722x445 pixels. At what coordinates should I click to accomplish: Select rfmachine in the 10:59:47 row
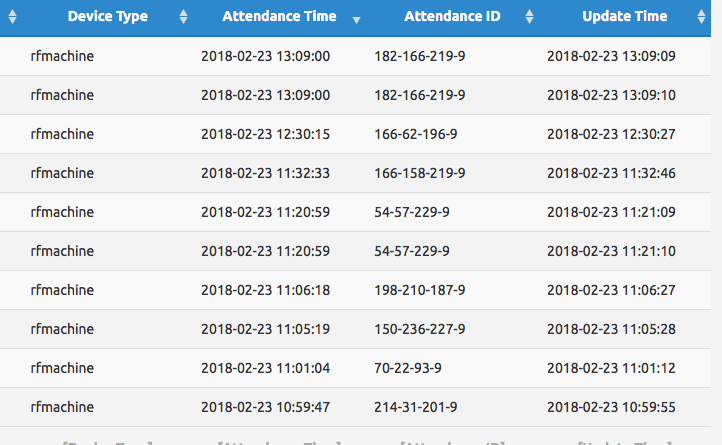[x=62, y=407]
